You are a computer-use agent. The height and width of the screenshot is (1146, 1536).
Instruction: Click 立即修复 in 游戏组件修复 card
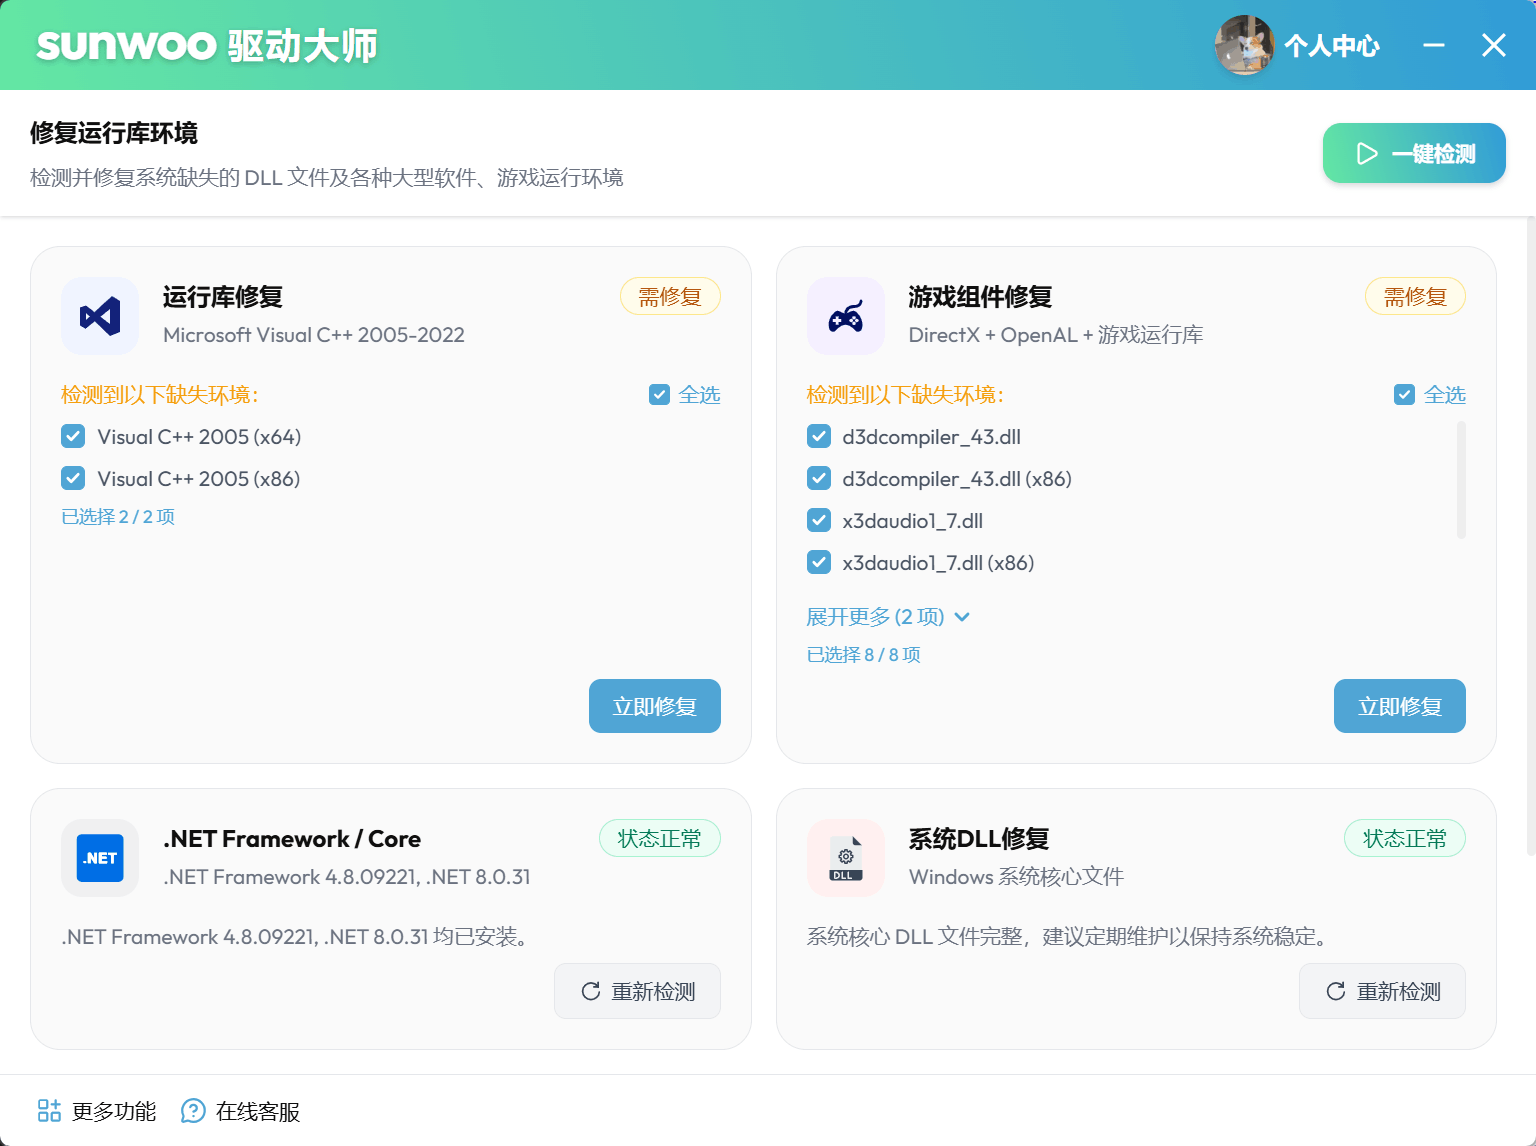coord(1400,706)
